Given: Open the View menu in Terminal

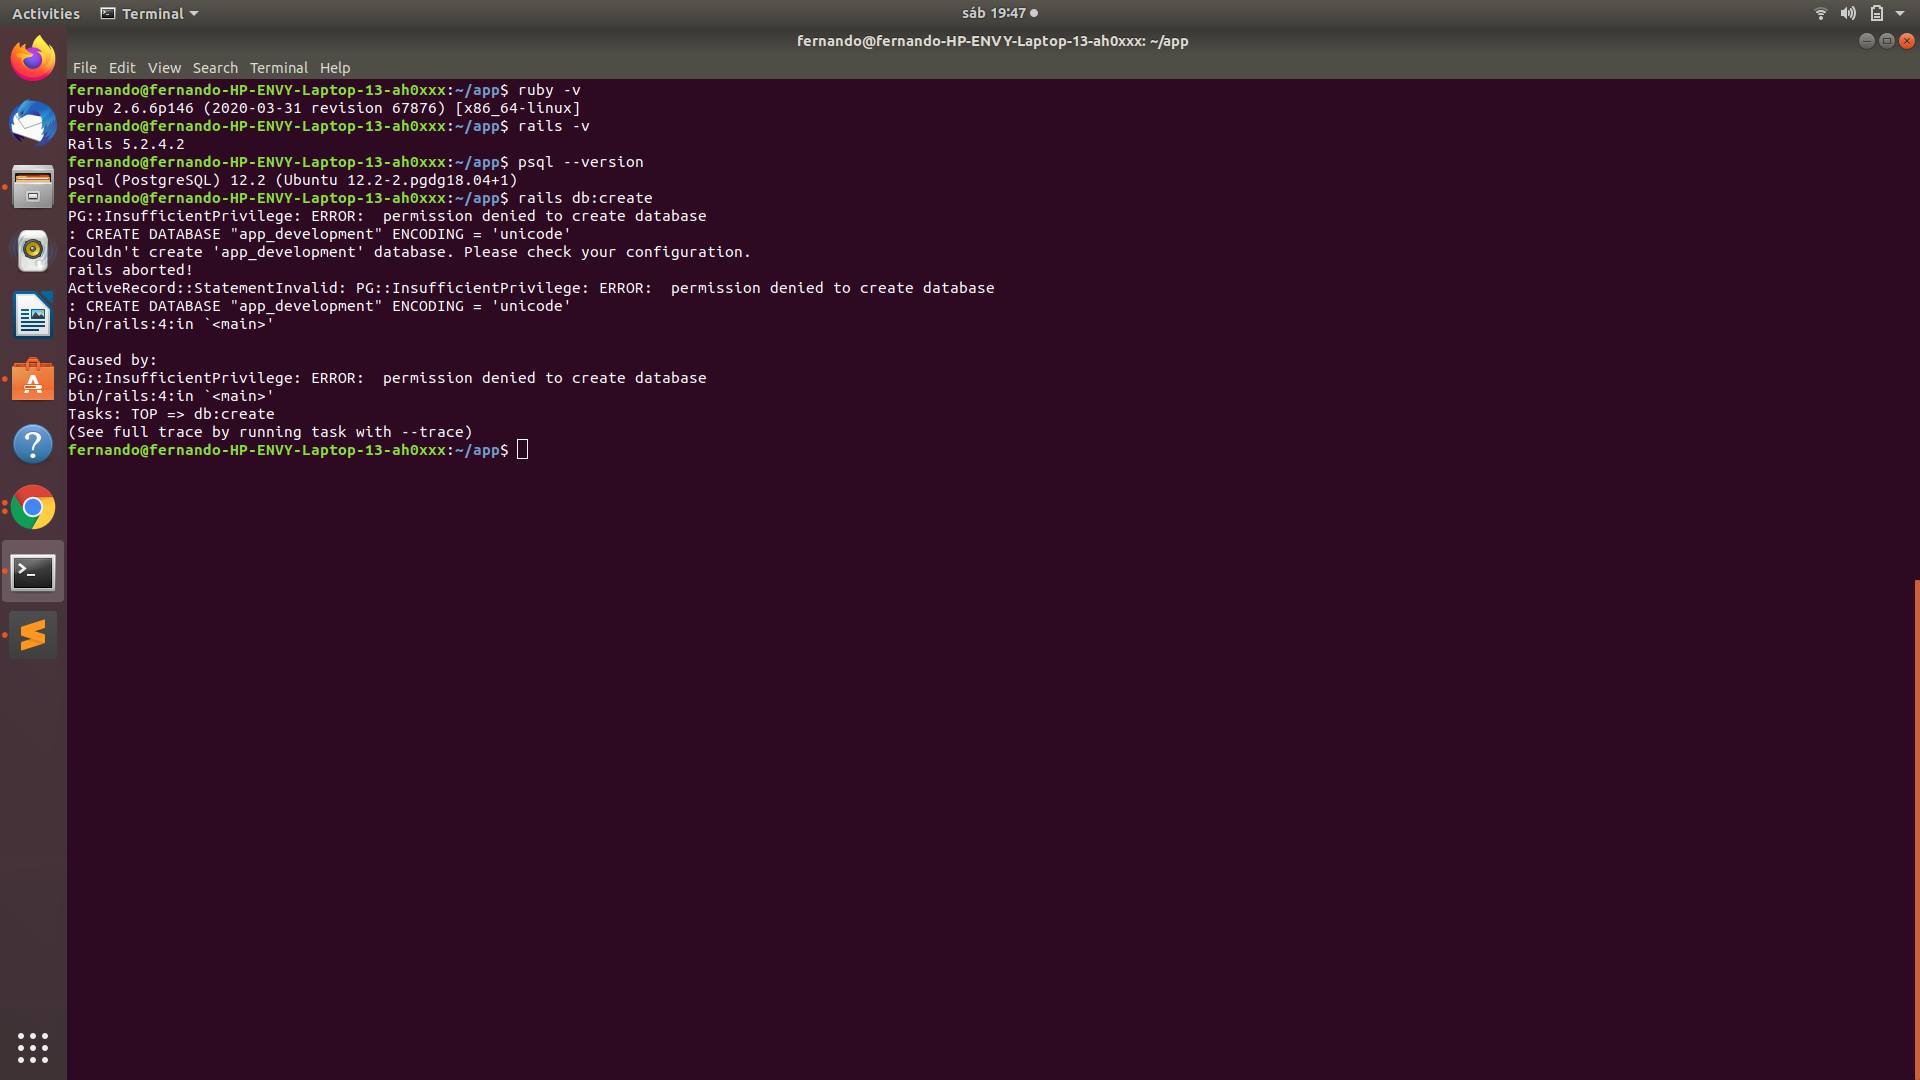Looking at the screenshot, I should (164, 67).
